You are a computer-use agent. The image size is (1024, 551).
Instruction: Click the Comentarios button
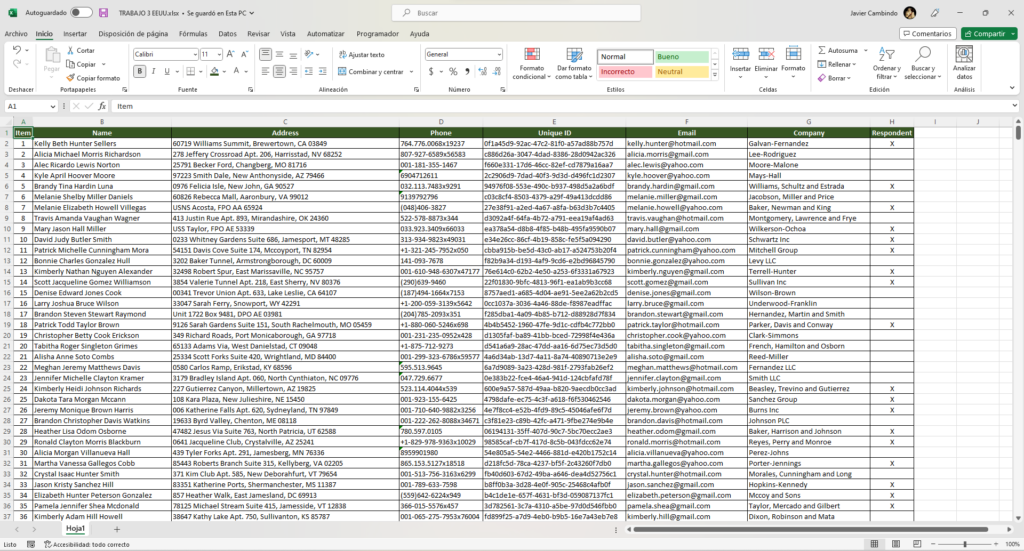click(x=927, y=33)
